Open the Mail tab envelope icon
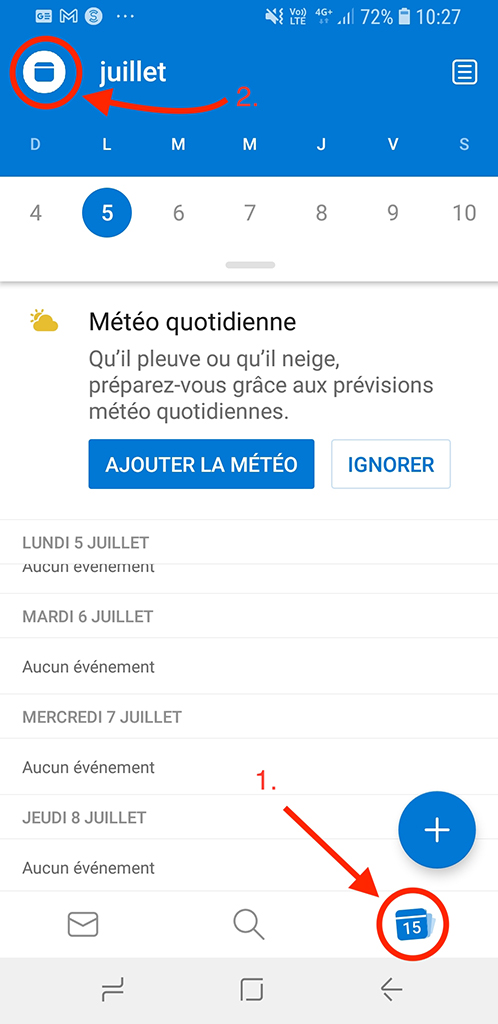Viewport: 498px width, 1024px height. 83,924
